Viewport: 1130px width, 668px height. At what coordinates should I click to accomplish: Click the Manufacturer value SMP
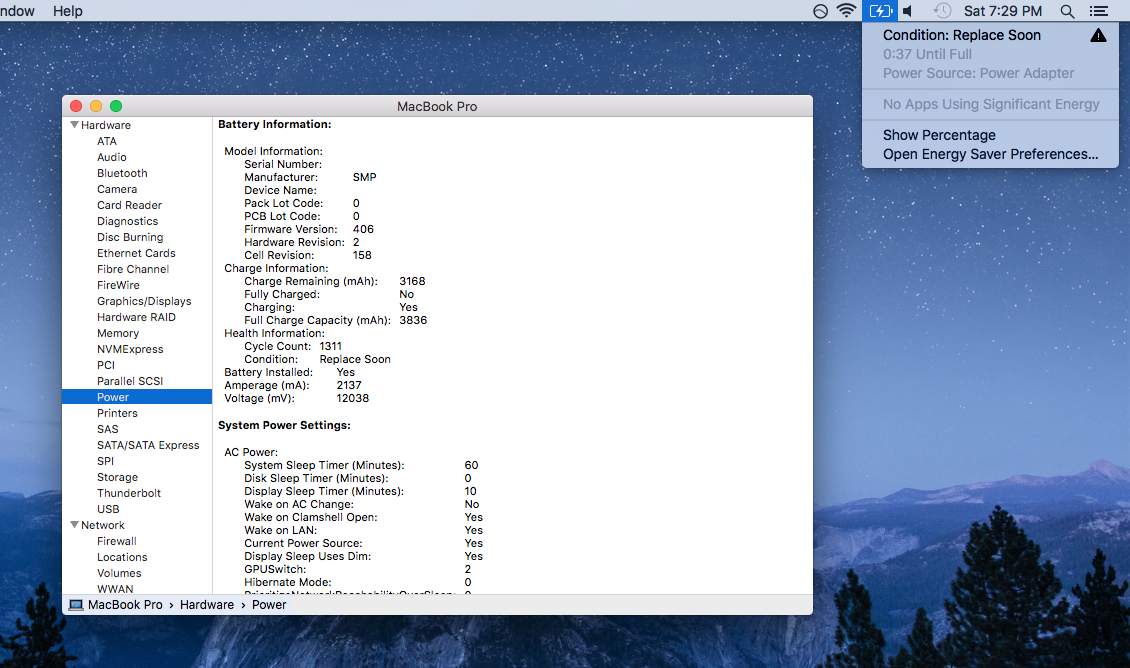click(365, 177)
